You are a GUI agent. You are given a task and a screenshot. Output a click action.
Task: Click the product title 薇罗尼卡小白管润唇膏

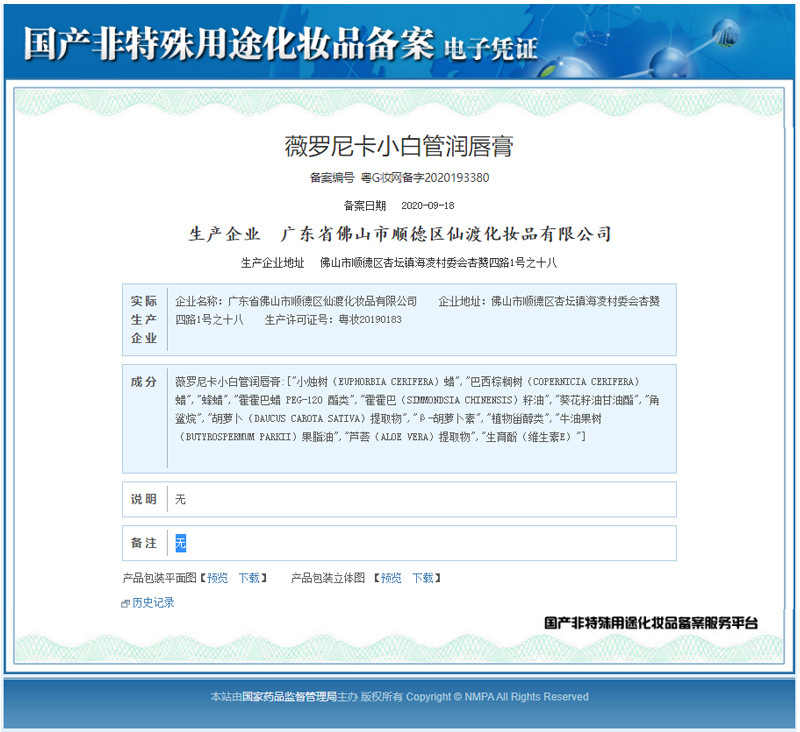399,147
